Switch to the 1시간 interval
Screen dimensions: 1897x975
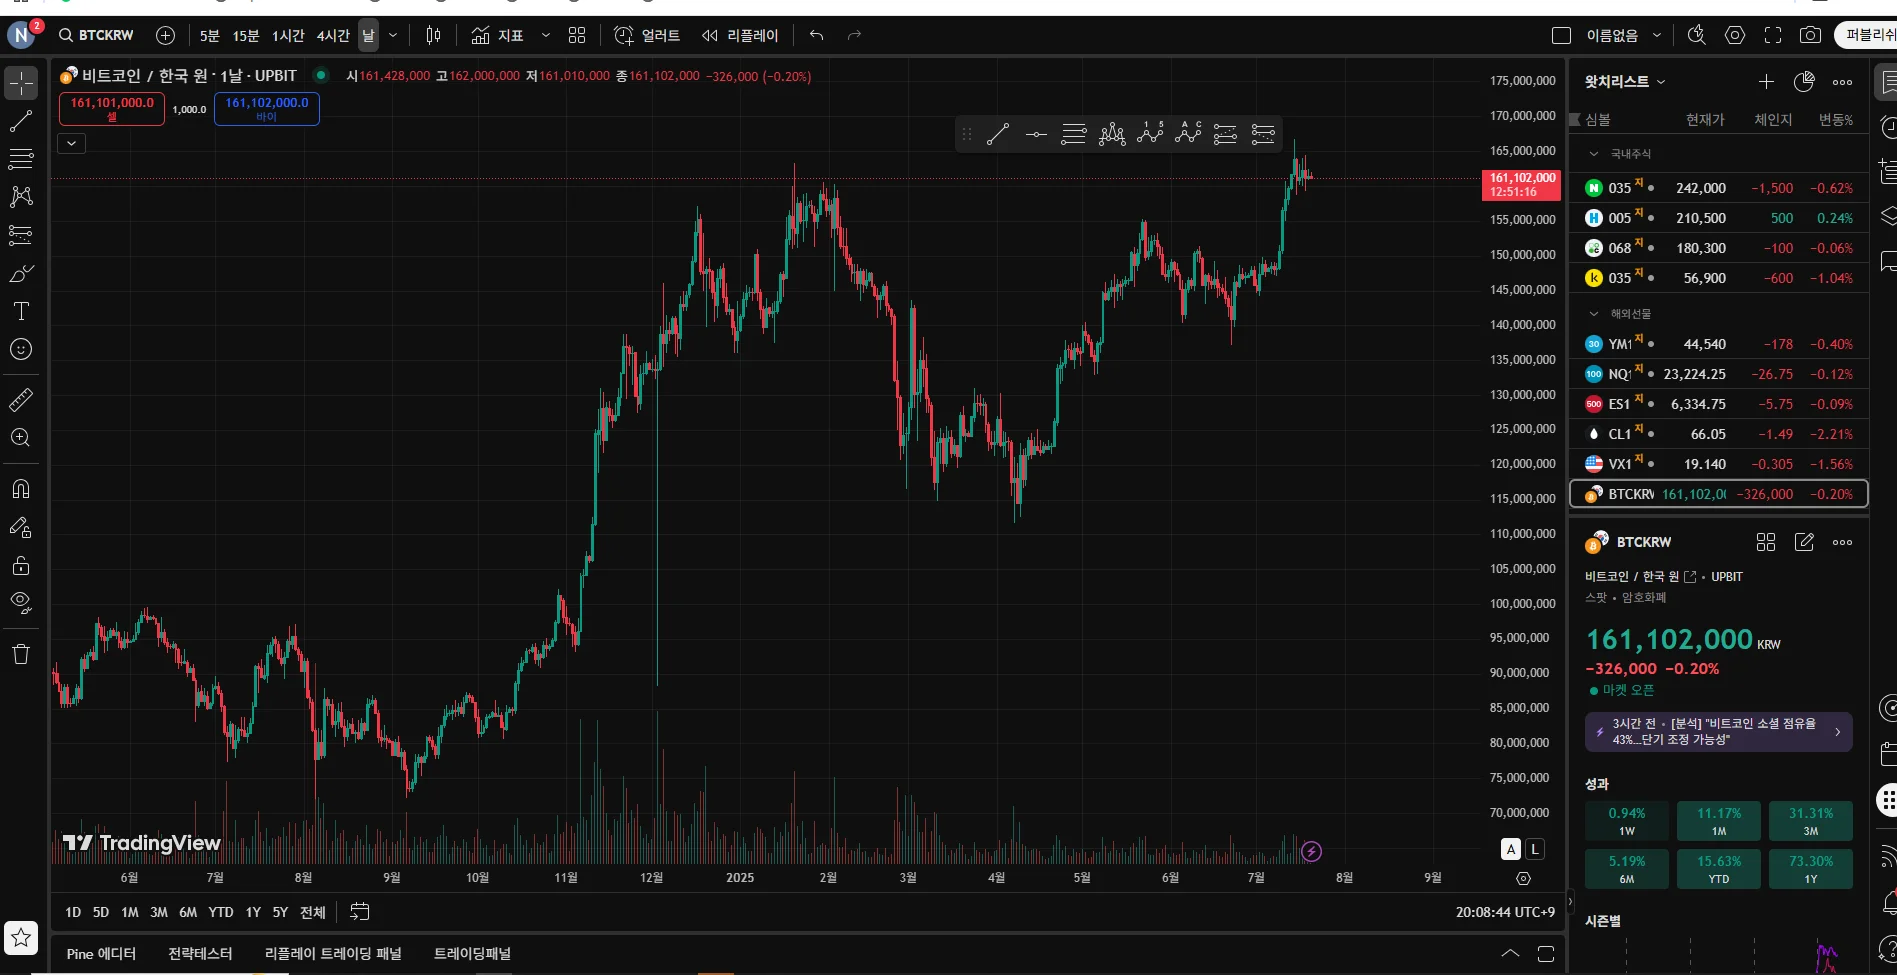(288, 35)
